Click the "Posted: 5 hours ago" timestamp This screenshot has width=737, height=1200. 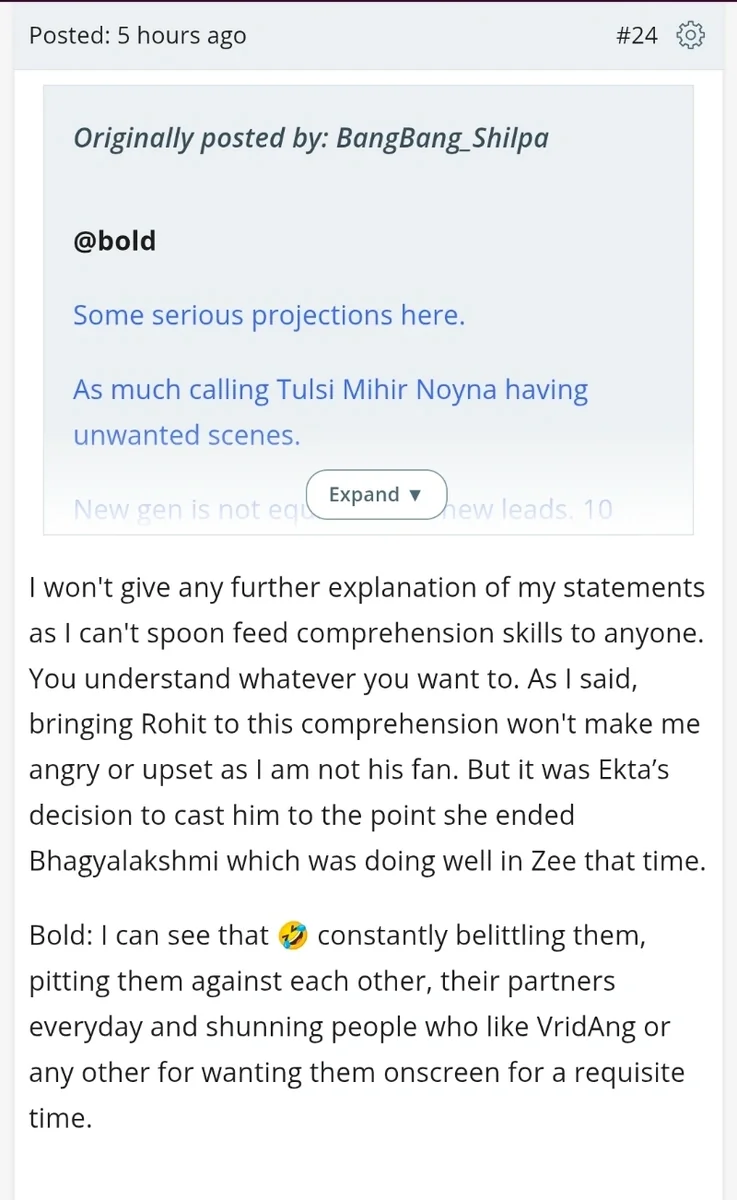coord(137,37)
